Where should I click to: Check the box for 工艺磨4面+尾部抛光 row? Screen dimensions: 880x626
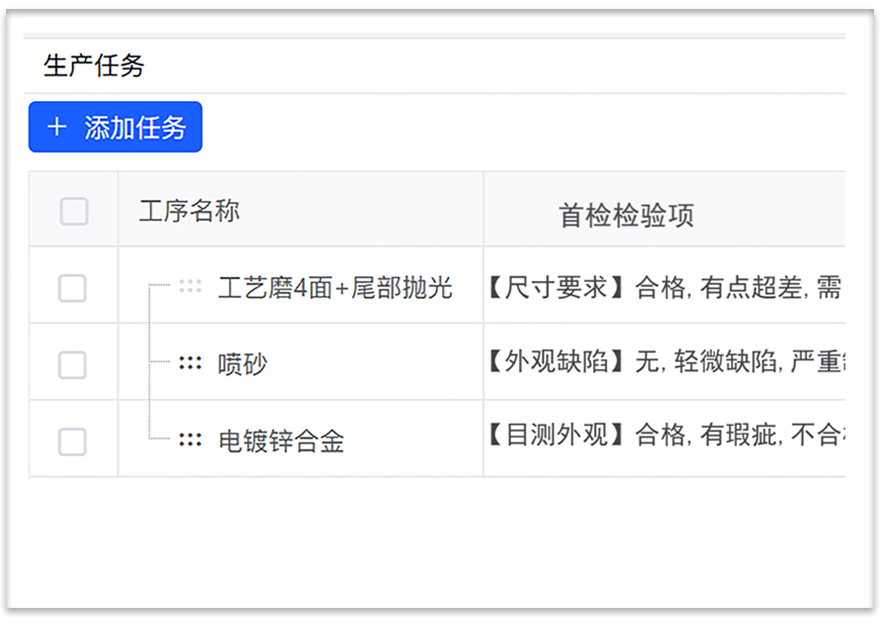tap(72, 288)
